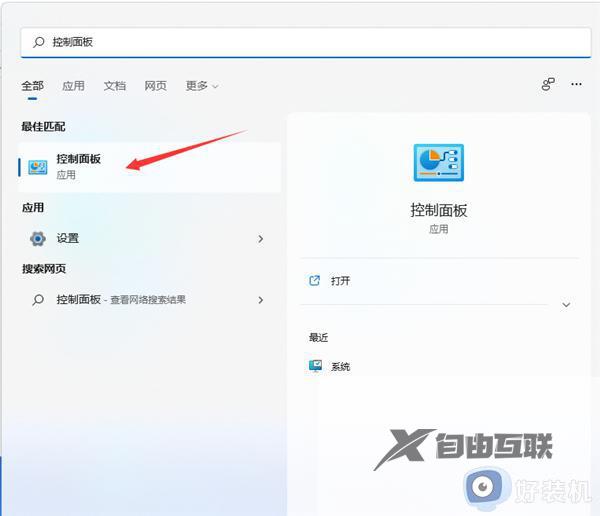This screenshot has height=516, width=600.
Task: Click the large 控制面板 title in preview pane
Action: click(x=439, y=210)
